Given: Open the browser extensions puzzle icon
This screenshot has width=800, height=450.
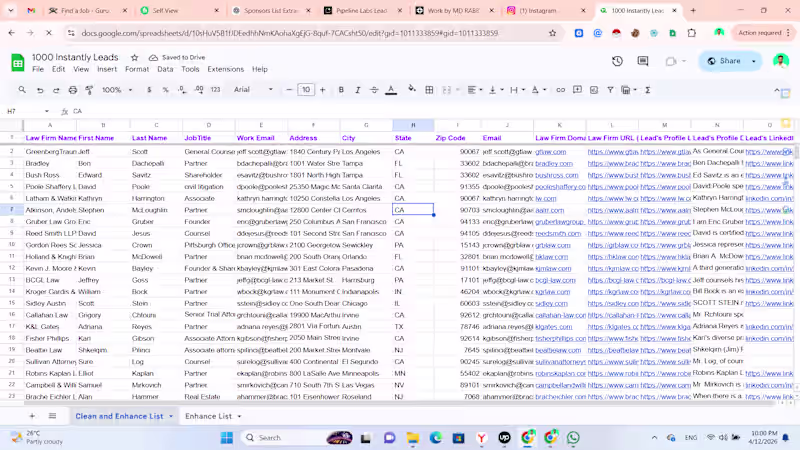Looking at the screenshot, I should 691,33.
